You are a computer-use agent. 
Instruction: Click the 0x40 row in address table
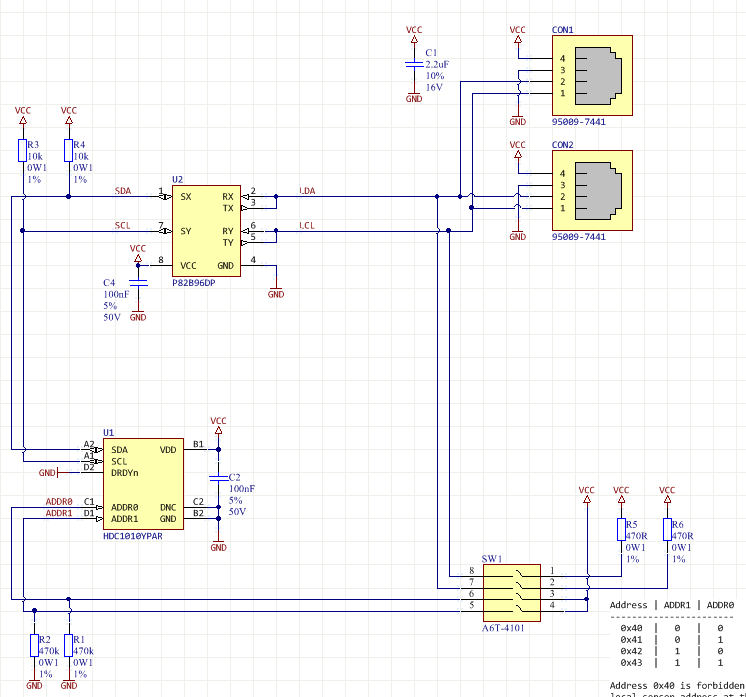pos(672,628)
